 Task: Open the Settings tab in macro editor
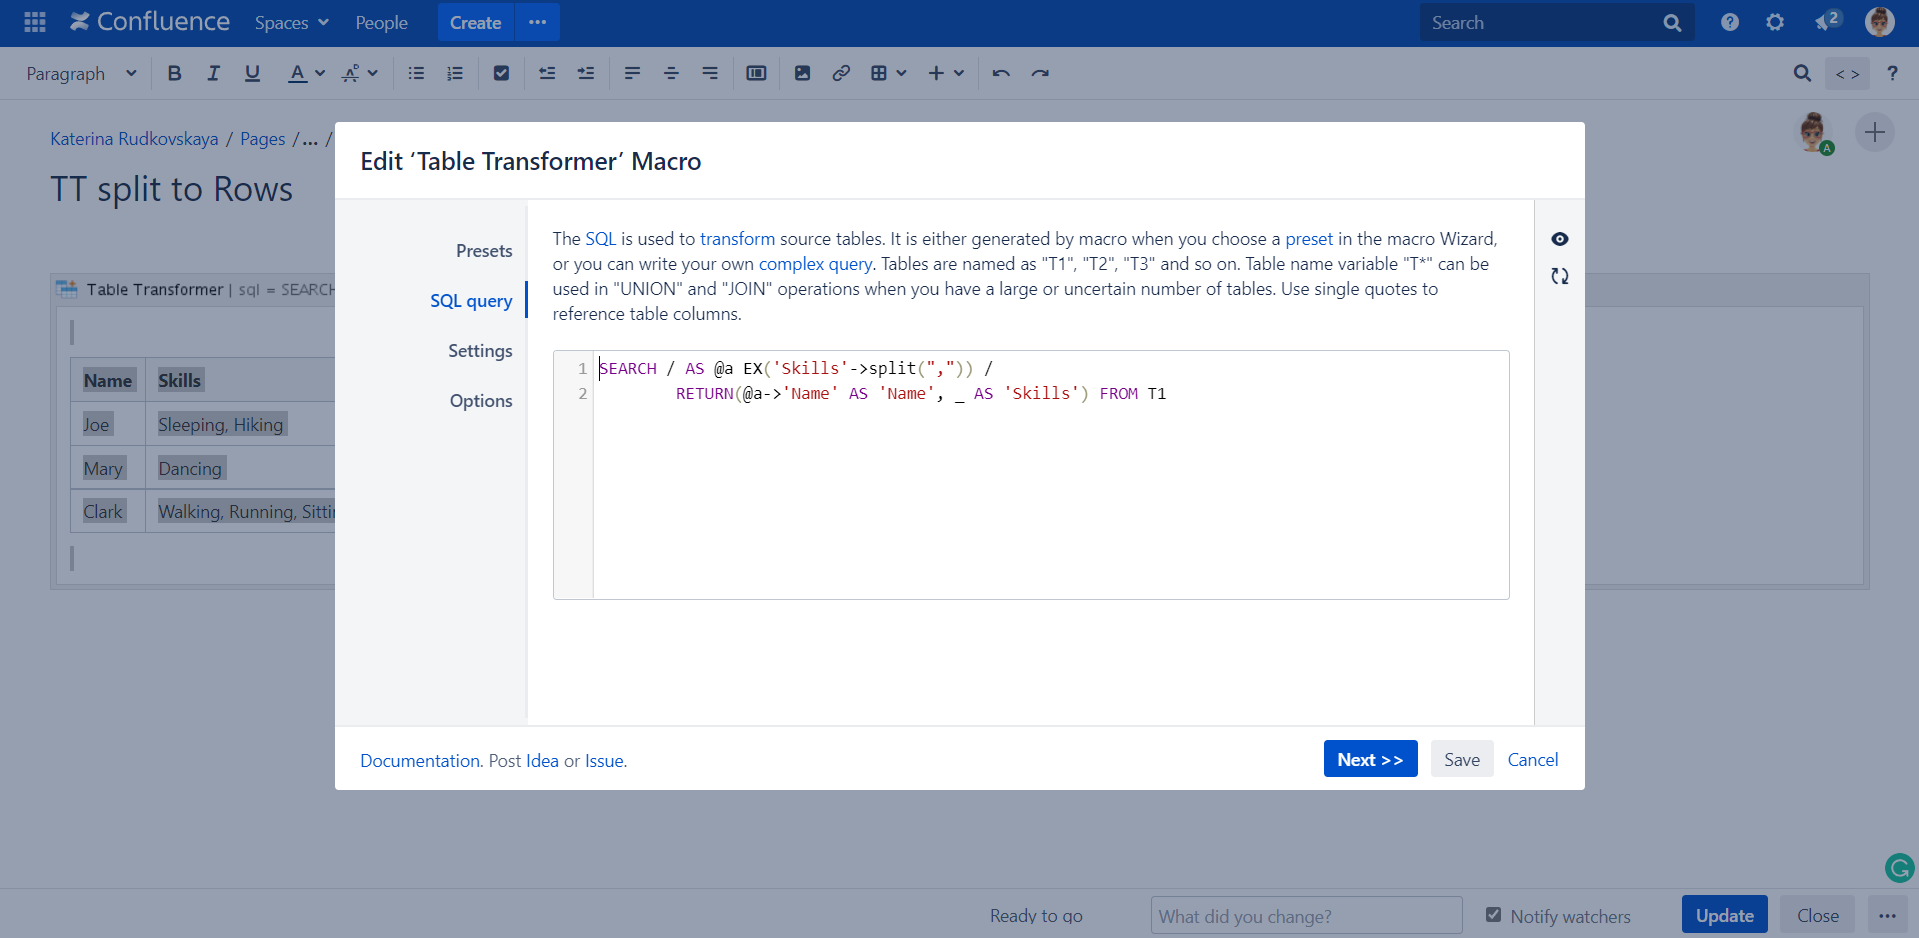click(x=480, y=351)
